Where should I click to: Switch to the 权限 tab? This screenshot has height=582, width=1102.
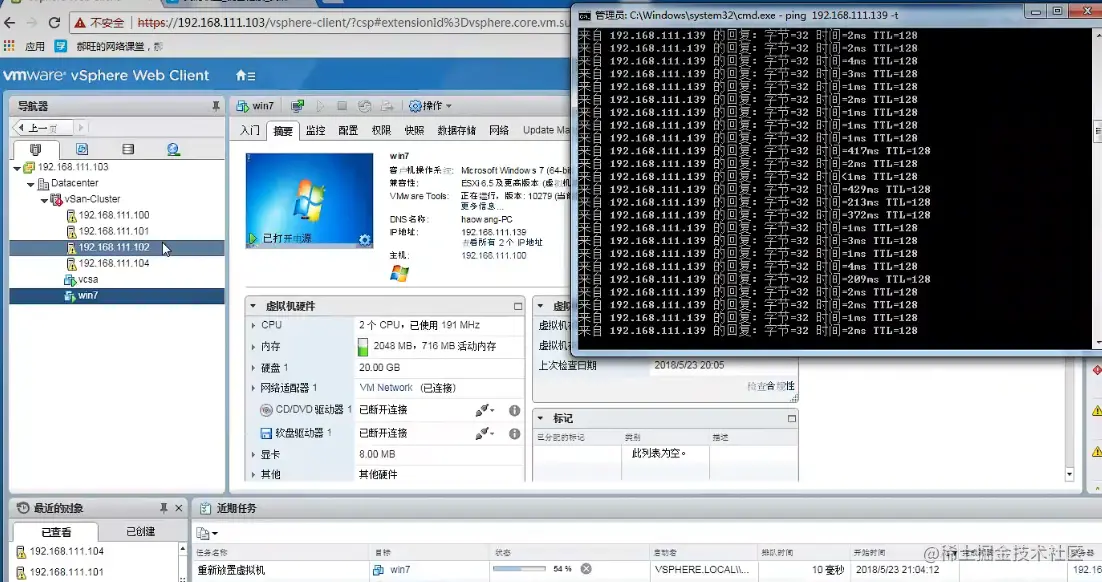coord(381,130)
